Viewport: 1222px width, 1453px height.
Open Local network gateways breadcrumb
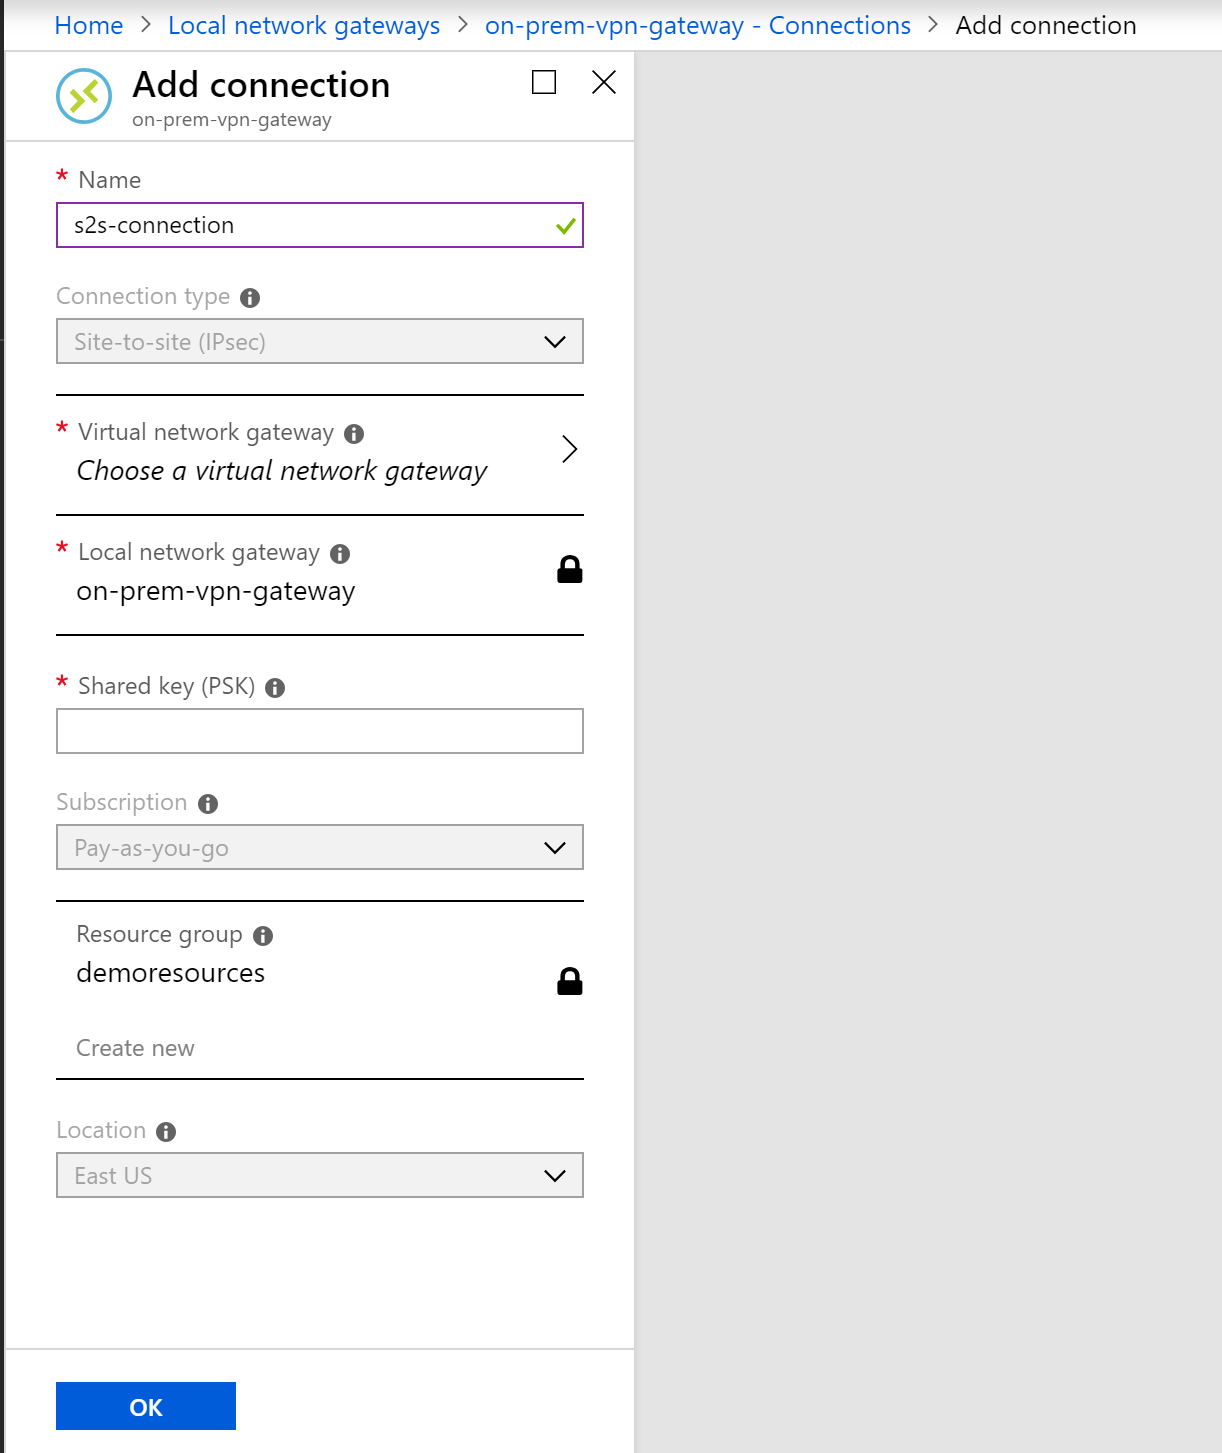click(304, 25)
